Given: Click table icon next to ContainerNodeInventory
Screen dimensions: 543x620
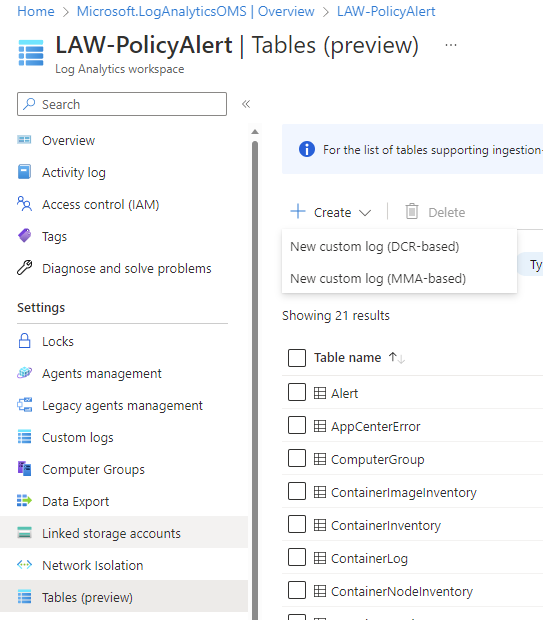Looking at the screenshot, I should (x=320, y=591).
